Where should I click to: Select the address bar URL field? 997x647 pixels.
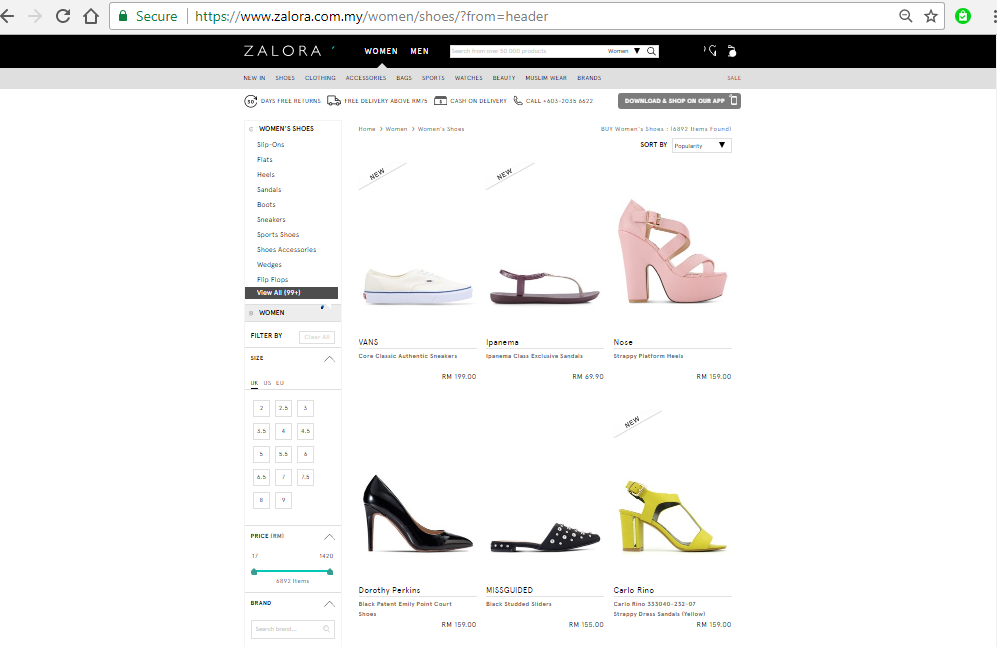coord(526,16)
